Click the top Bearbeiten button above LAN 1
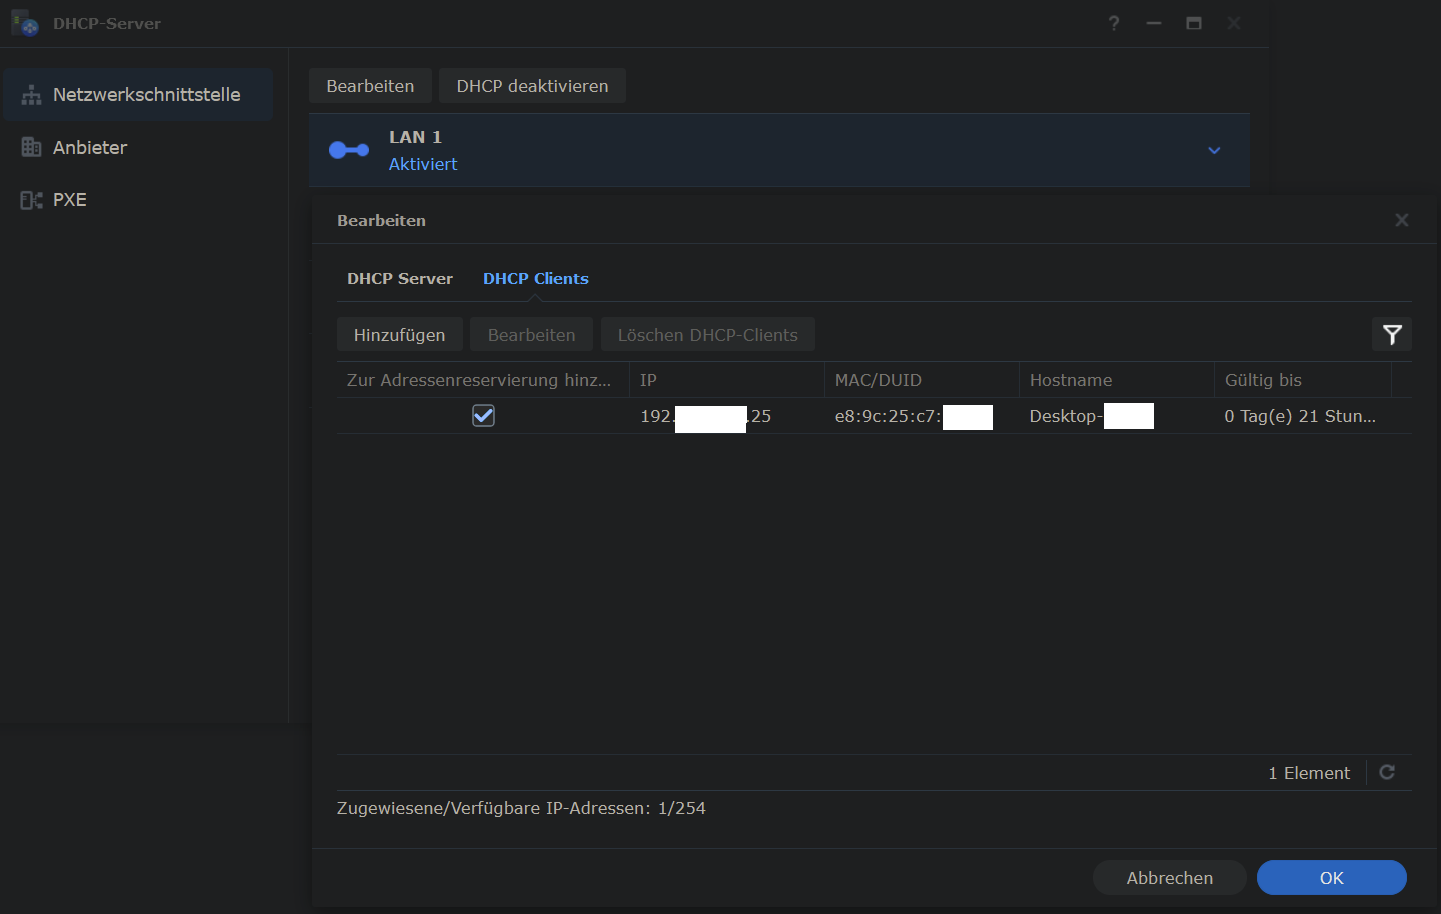The image size is (1441, 914). tap(370, 86)
